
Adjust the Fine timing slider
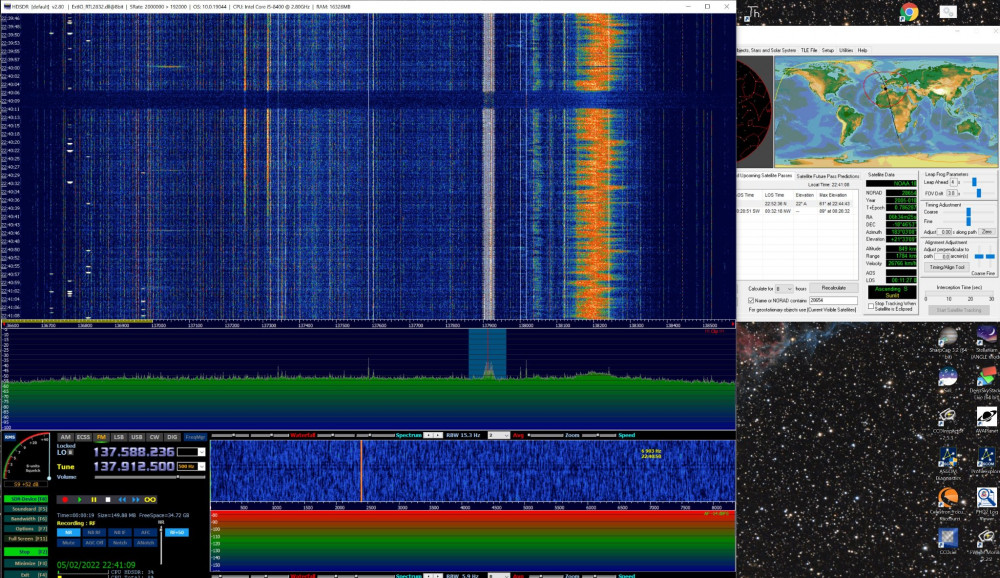tap(968, 221)
